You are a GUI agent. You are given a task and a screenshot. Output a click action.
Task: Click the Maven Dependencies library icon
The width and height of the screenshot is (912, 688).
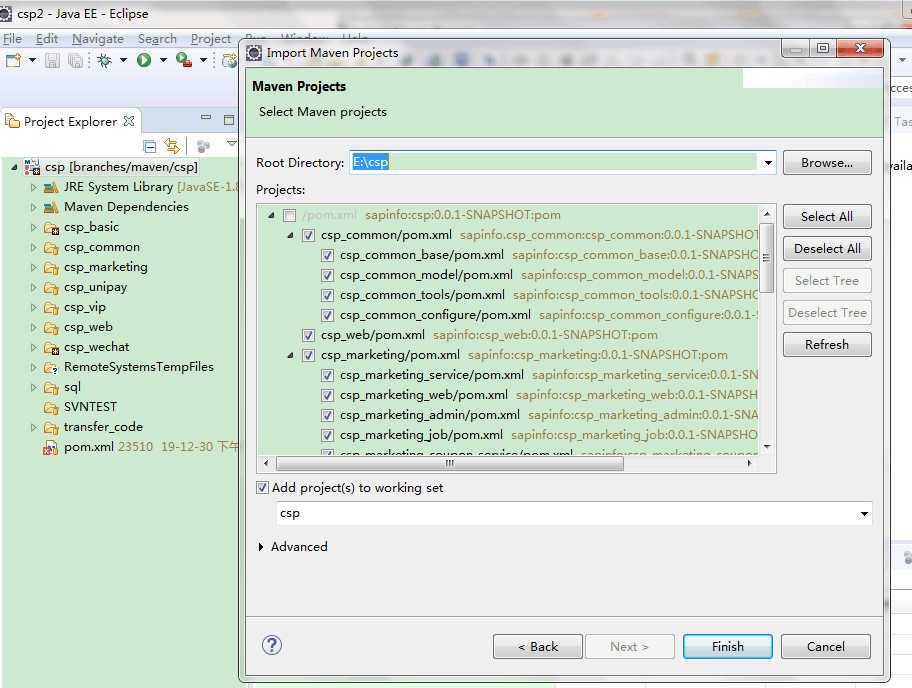click(51, 207)
